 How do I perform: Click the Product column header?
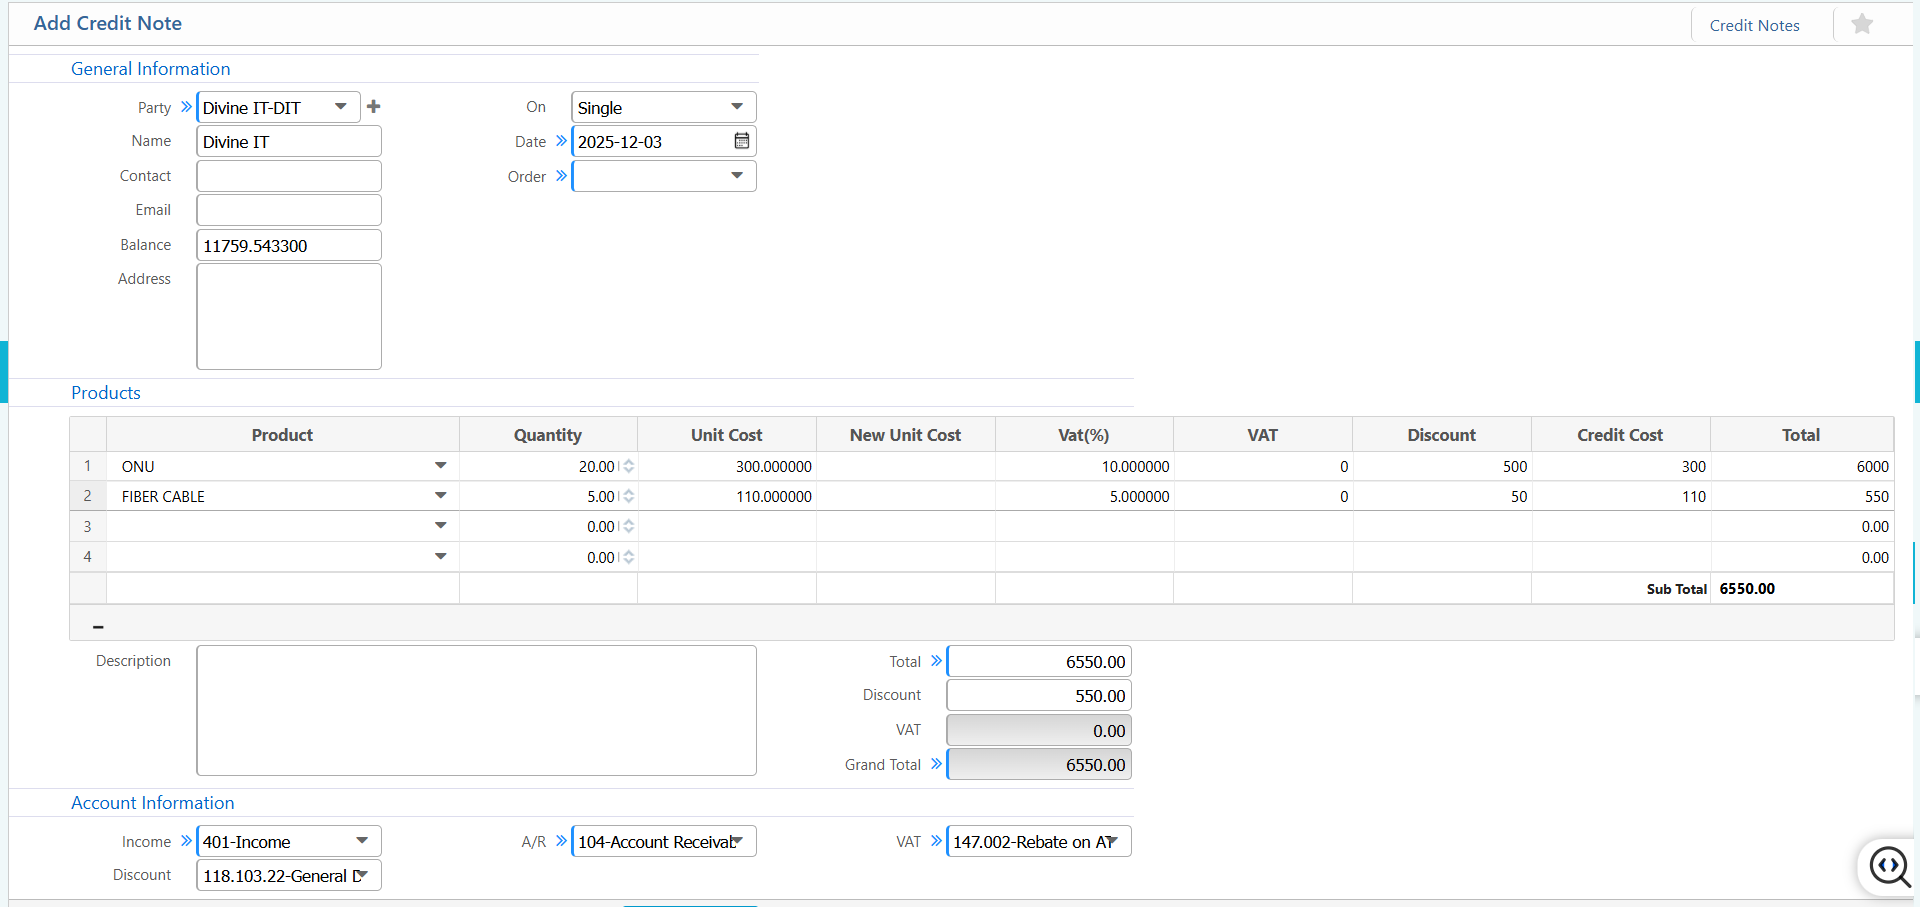282,435
